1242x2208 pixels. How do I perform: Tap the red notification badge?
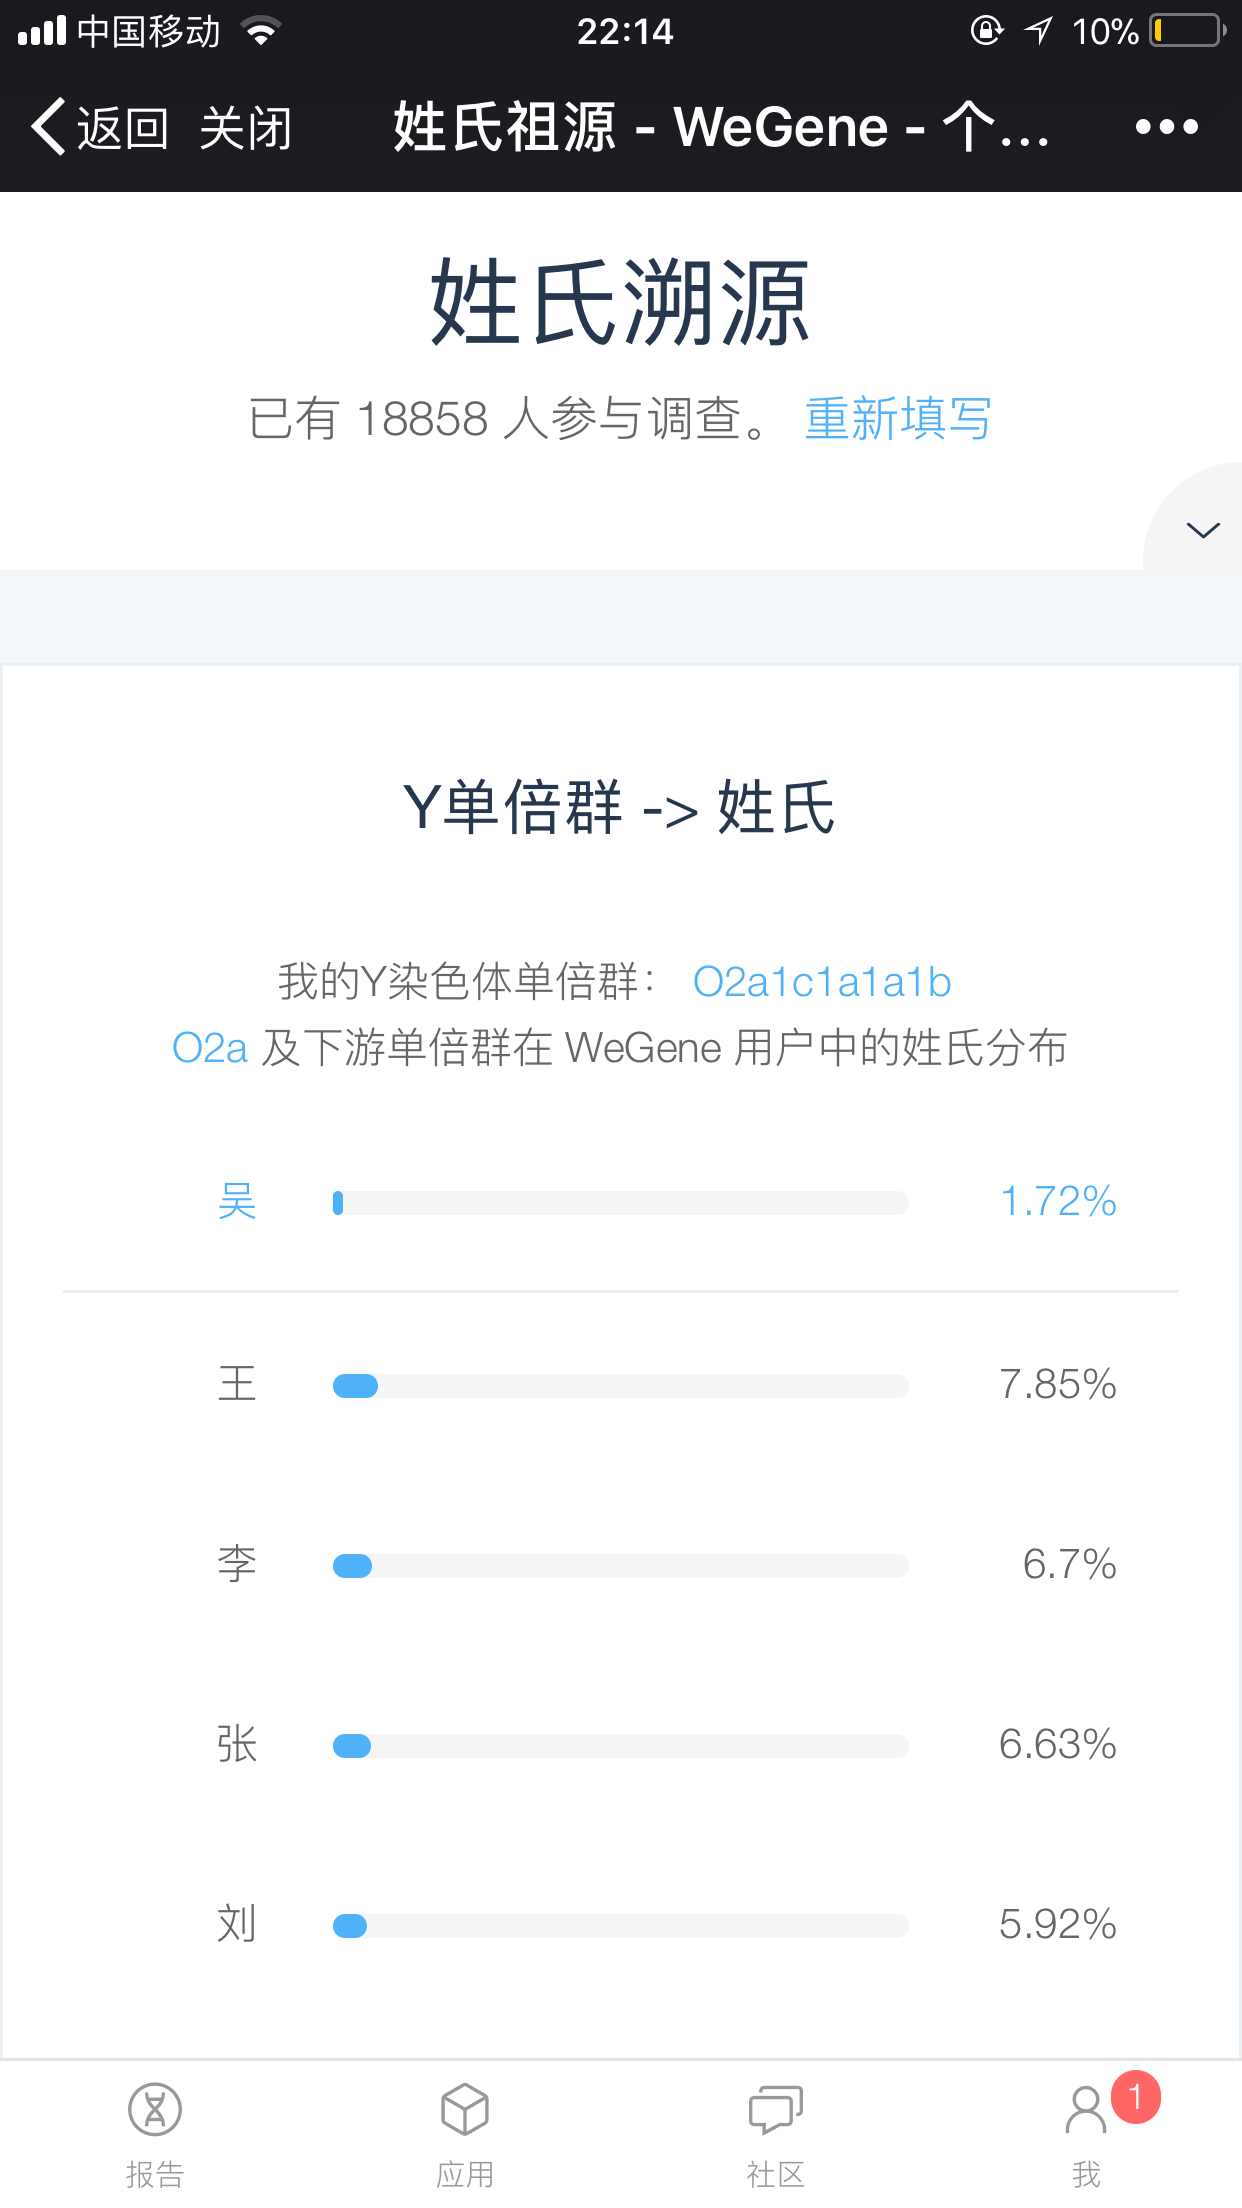point(1135,2097)
